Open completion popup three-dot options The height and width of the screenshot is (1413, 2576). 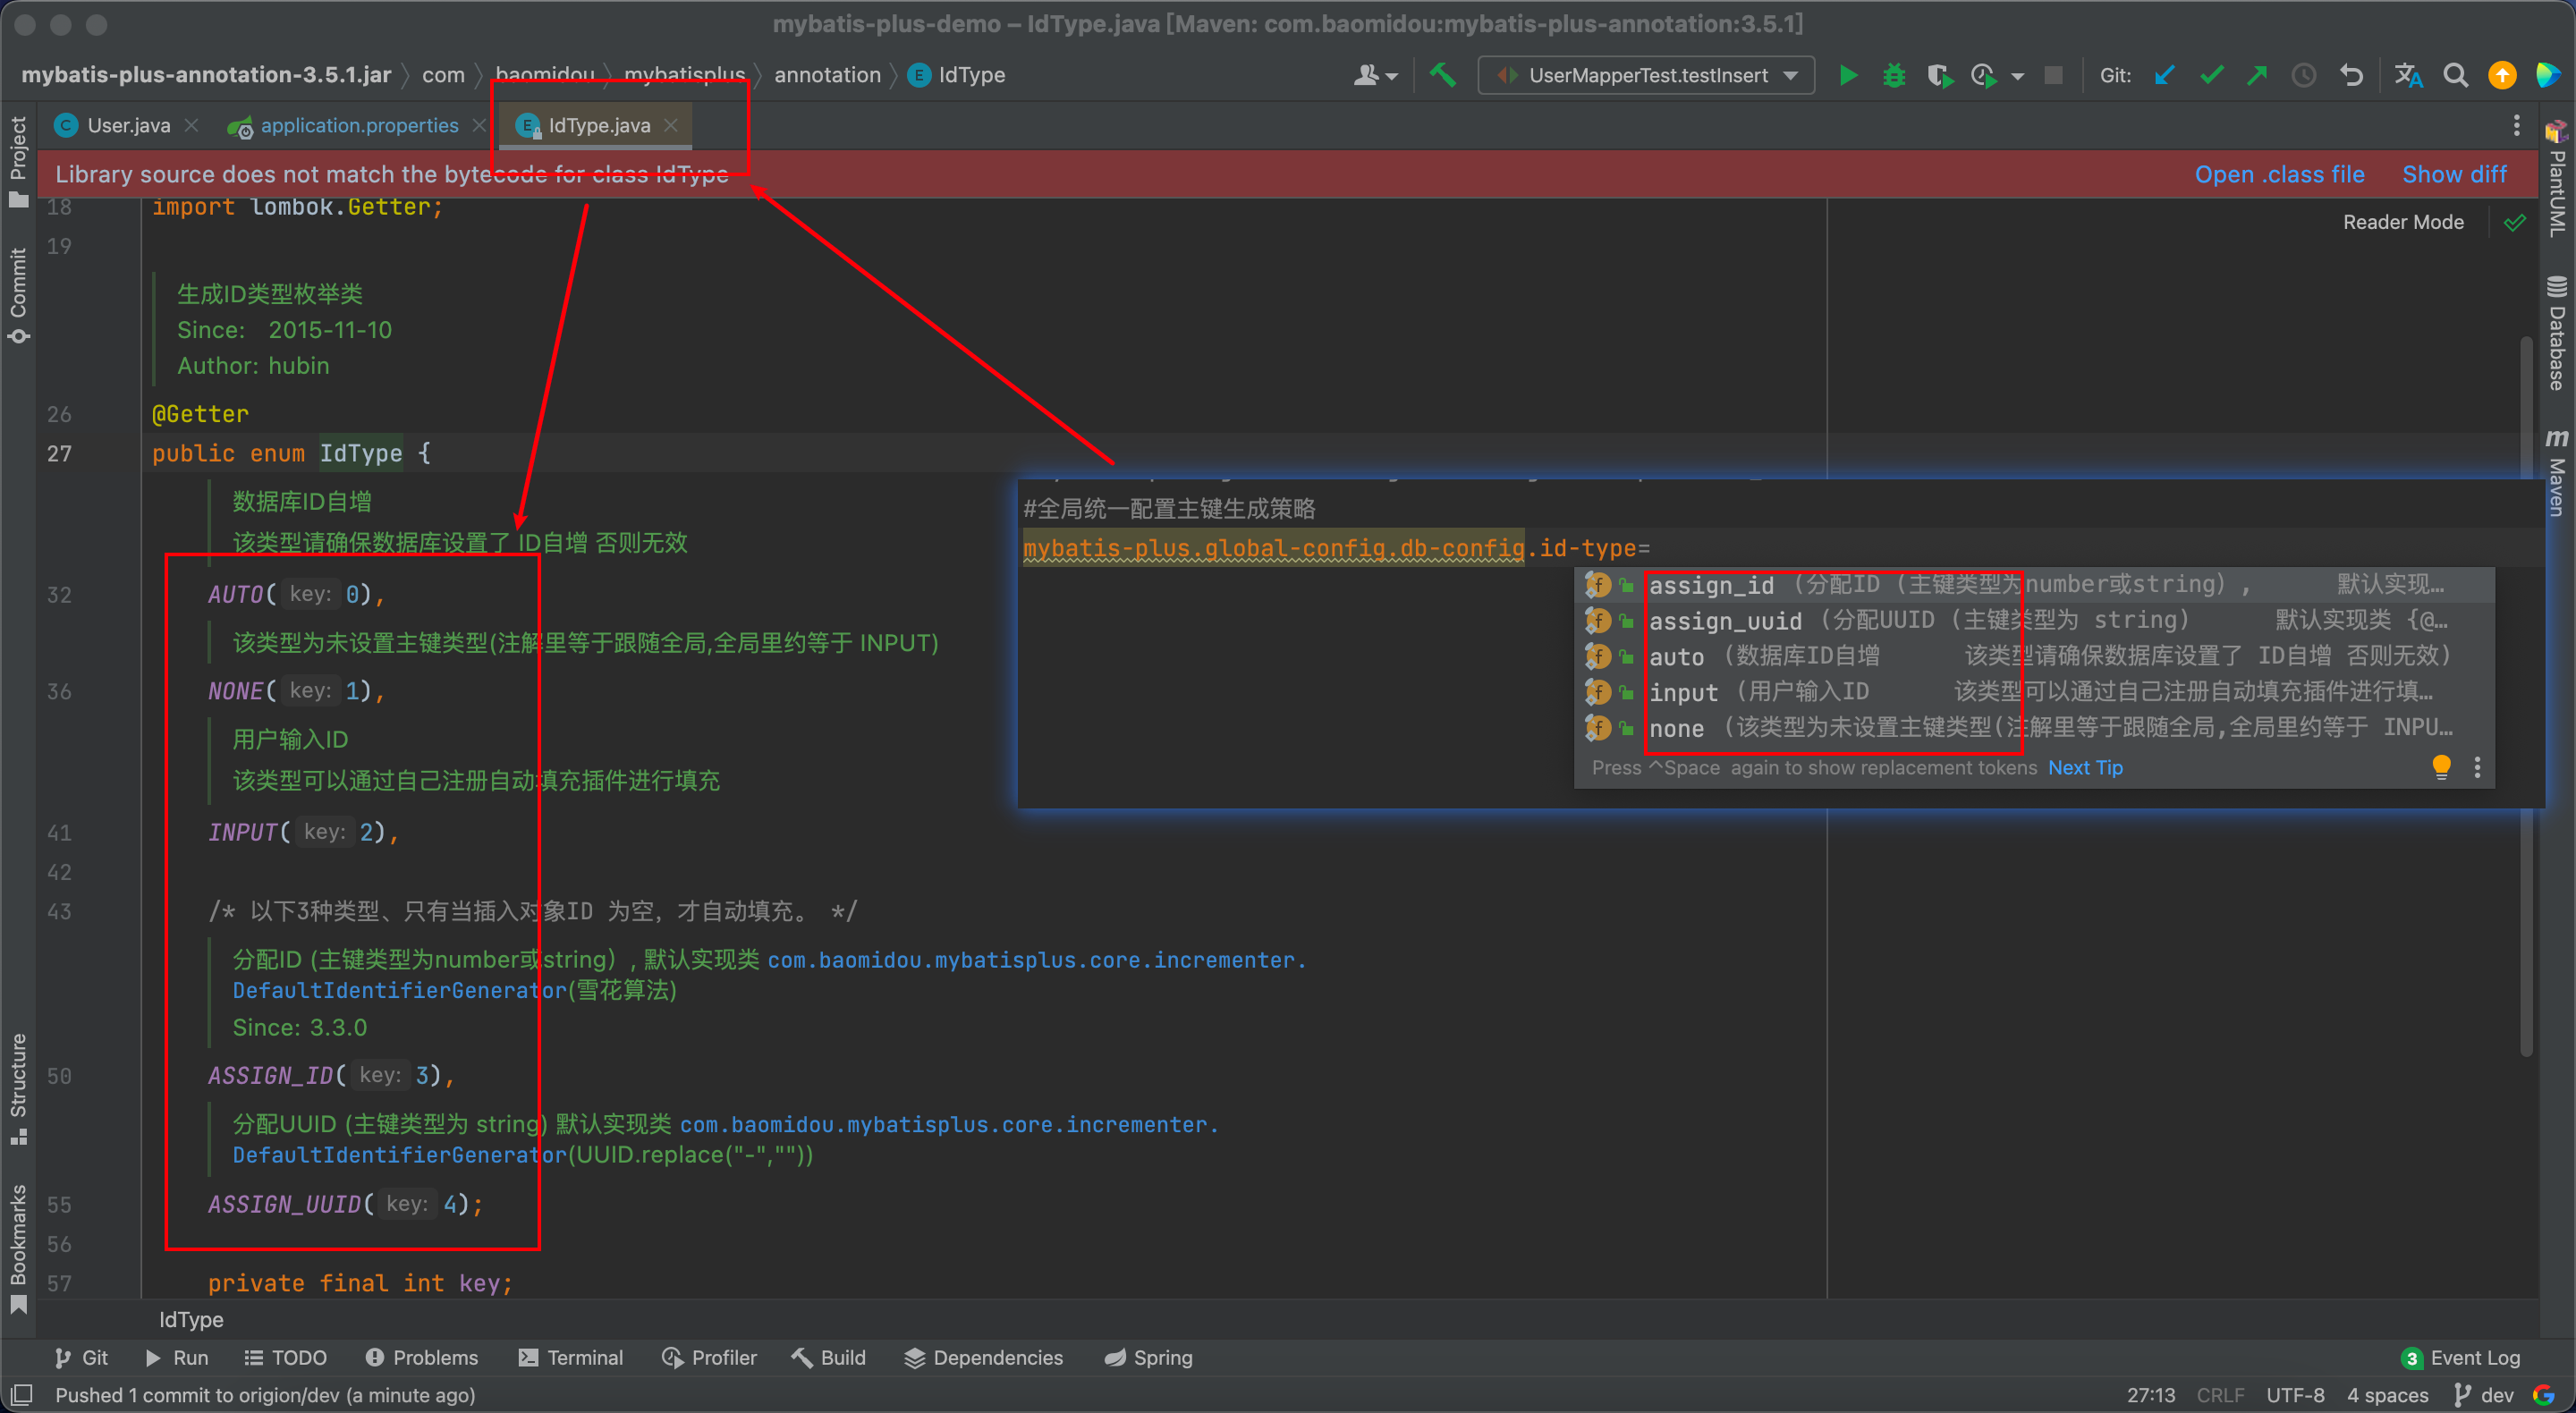2477,767
